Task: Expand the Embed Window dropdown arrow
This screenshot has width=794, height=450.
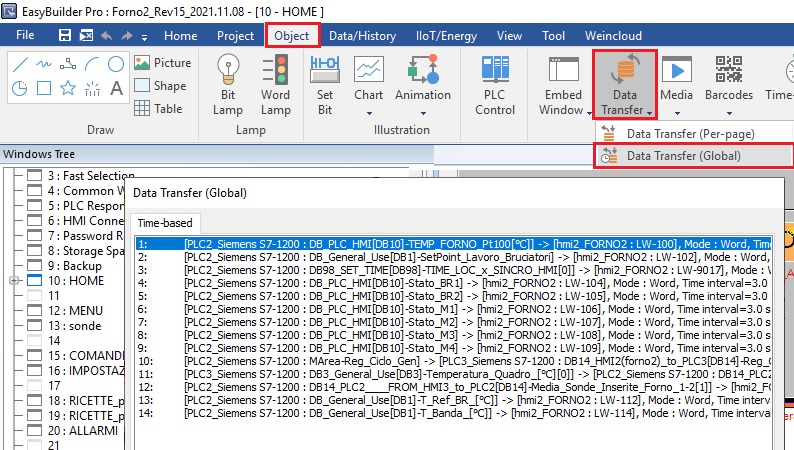Action: [589, 113]
